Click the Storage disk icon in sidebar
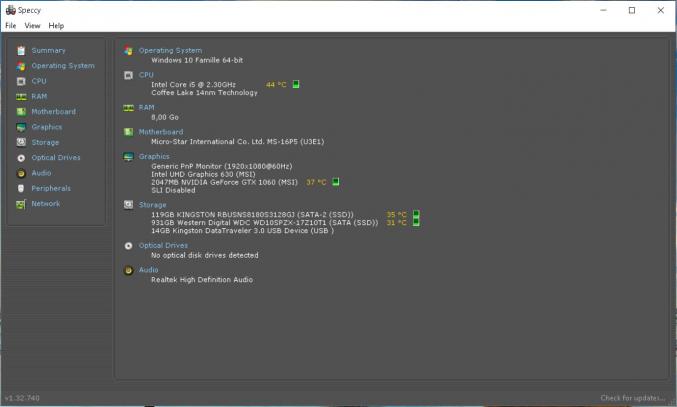This screenshot has height=407, width=677. click(21, 142)
